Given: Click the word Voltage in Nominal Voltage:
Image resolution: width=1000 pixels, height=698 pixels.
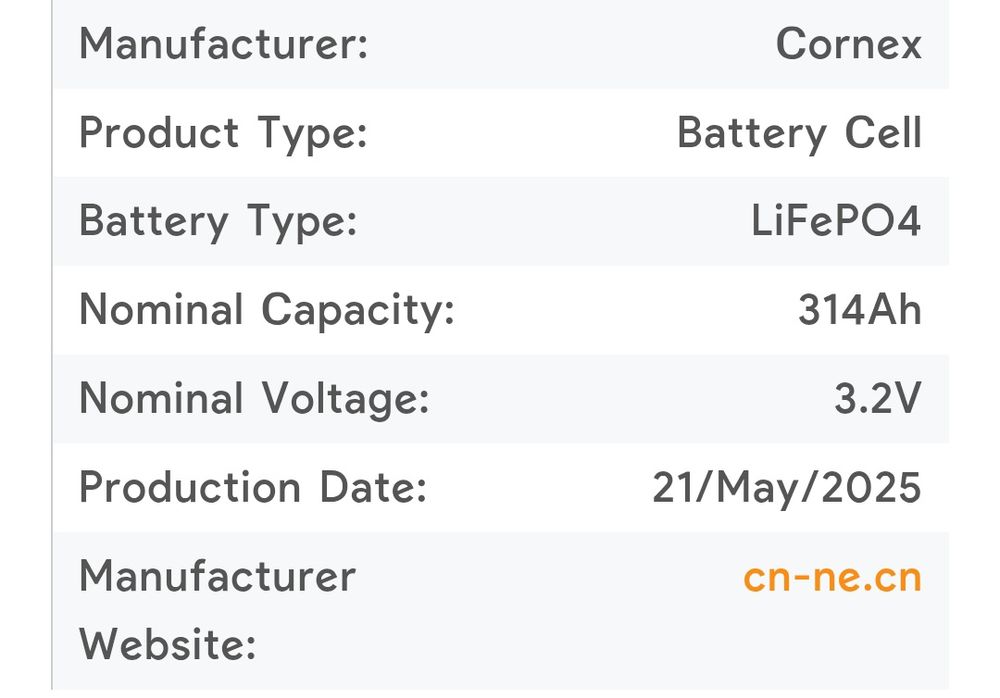Looking at the screenshot, I should (x=346, y=400).
